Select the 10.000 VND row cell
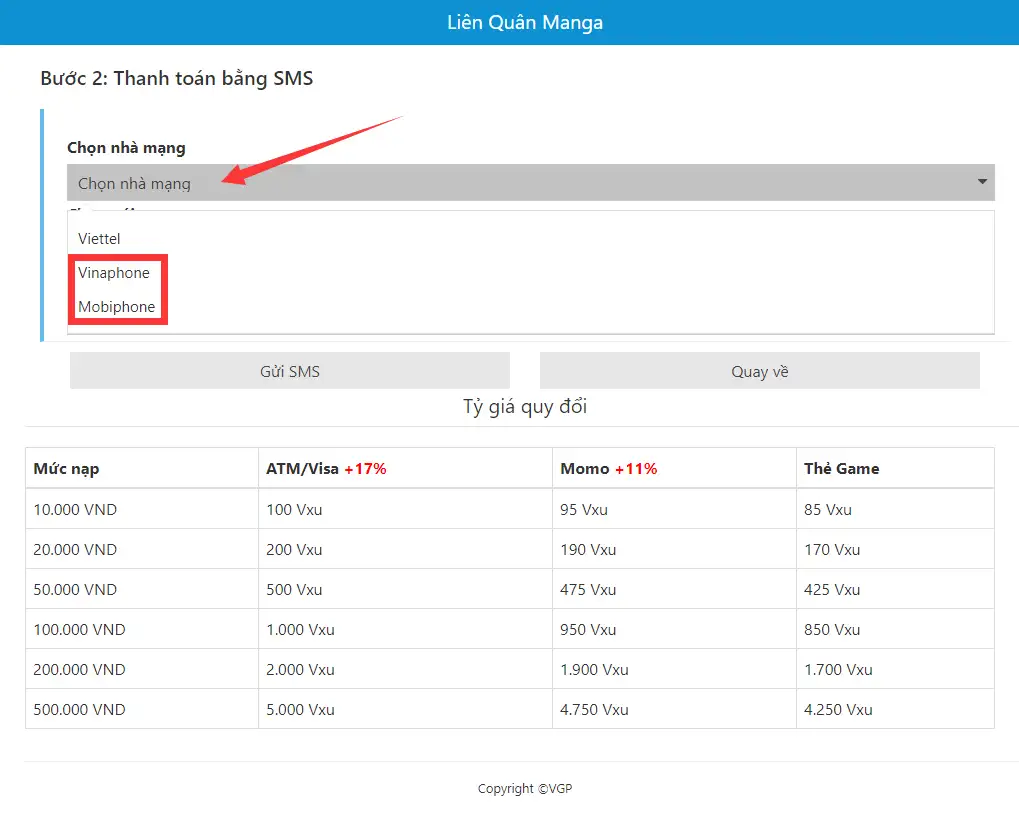 (x=142, y=509)
